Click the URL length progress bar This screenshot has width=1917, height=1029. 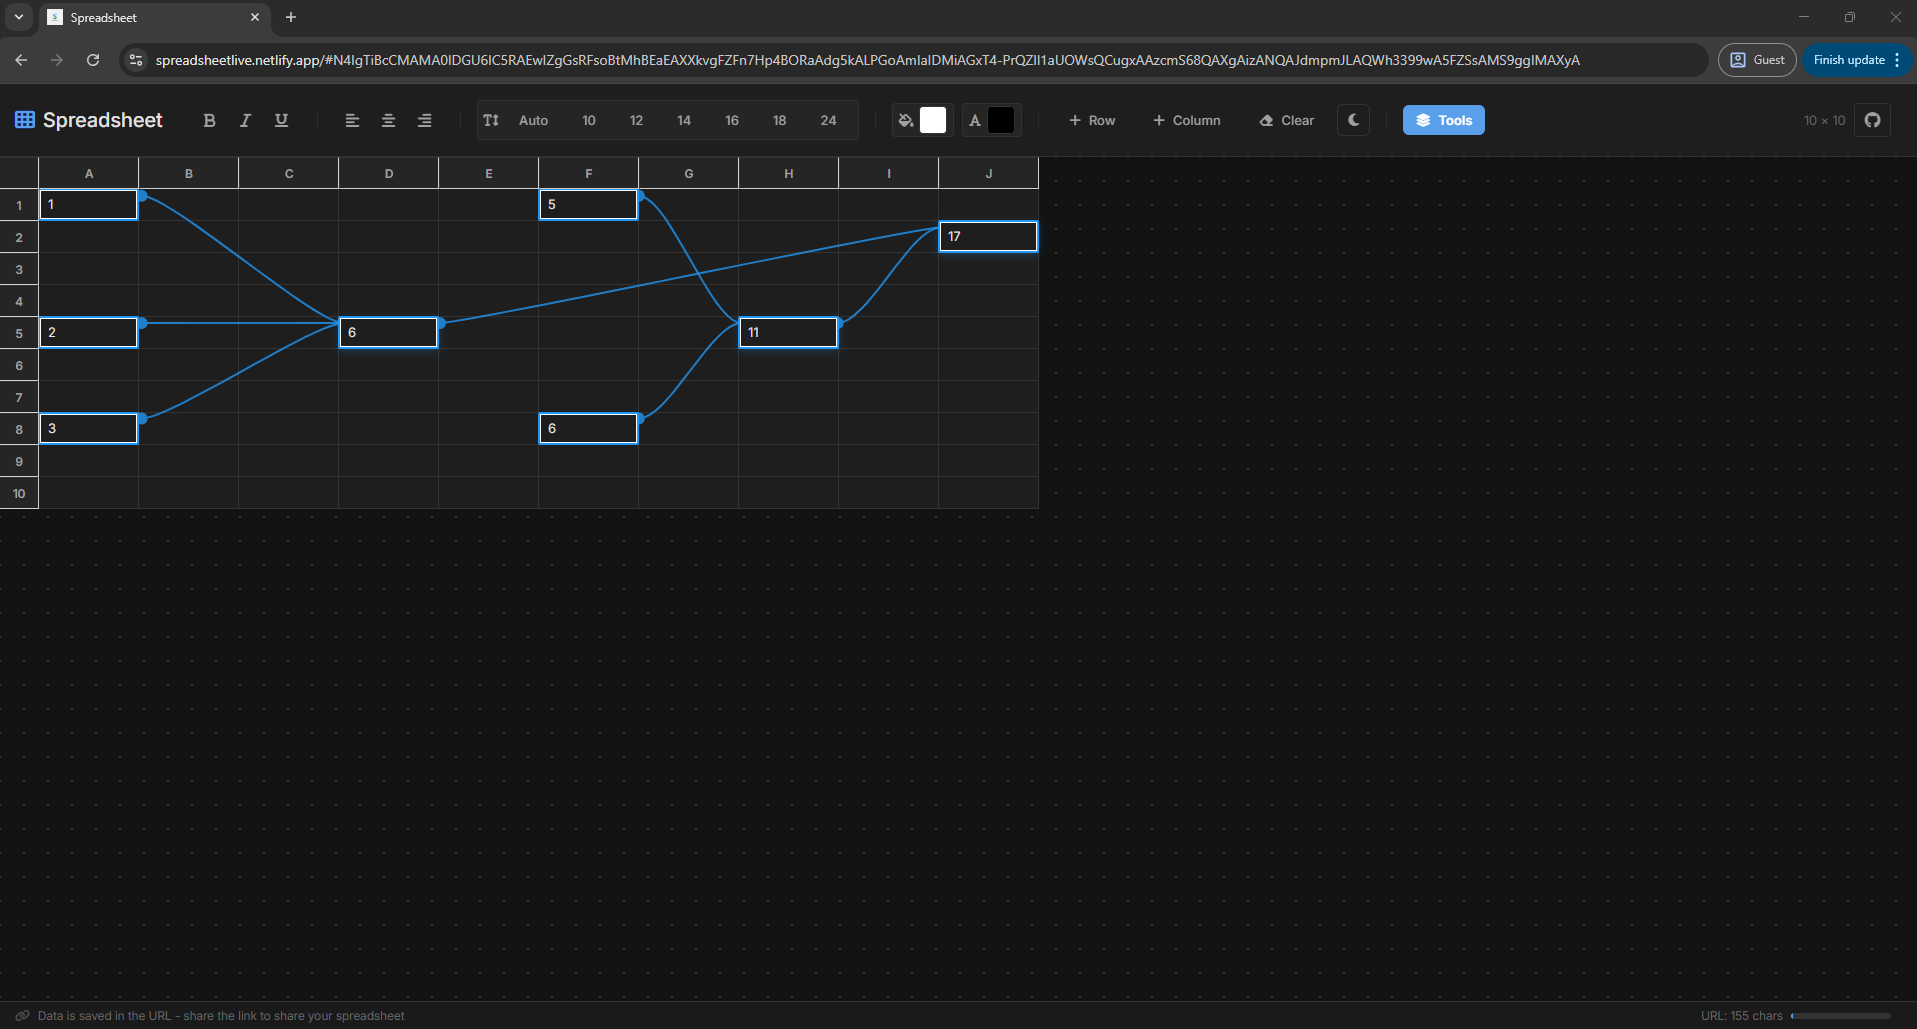(1841, 1016)
